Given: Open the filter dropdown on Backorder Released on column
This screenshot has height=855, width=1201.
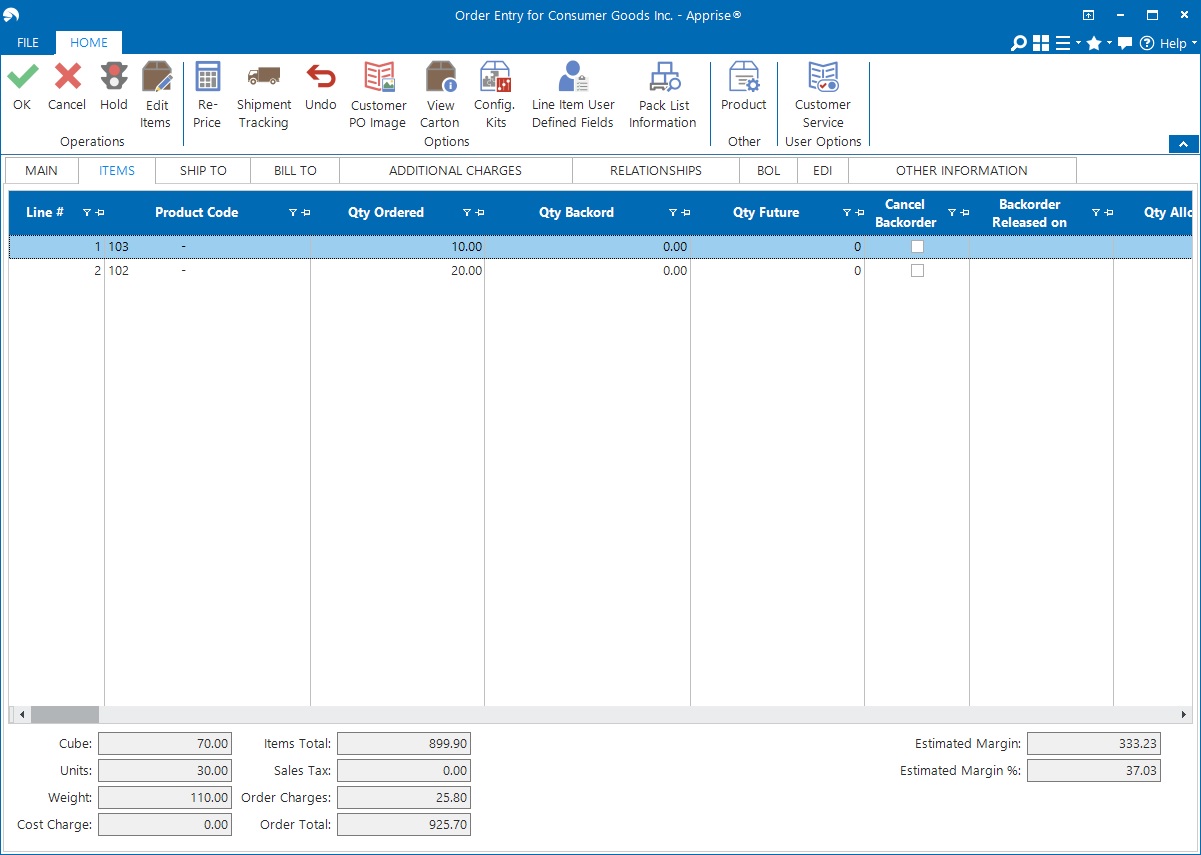Looking at the screenshot, I should pos(1096,213).
